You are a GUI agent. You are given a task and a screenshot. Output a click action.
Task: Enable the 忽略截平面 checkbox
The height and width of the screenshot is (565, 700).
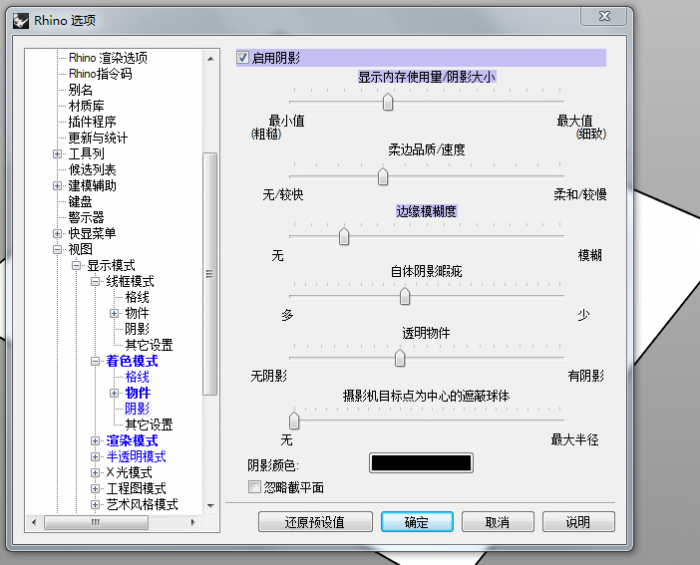[x=254, y=487]
